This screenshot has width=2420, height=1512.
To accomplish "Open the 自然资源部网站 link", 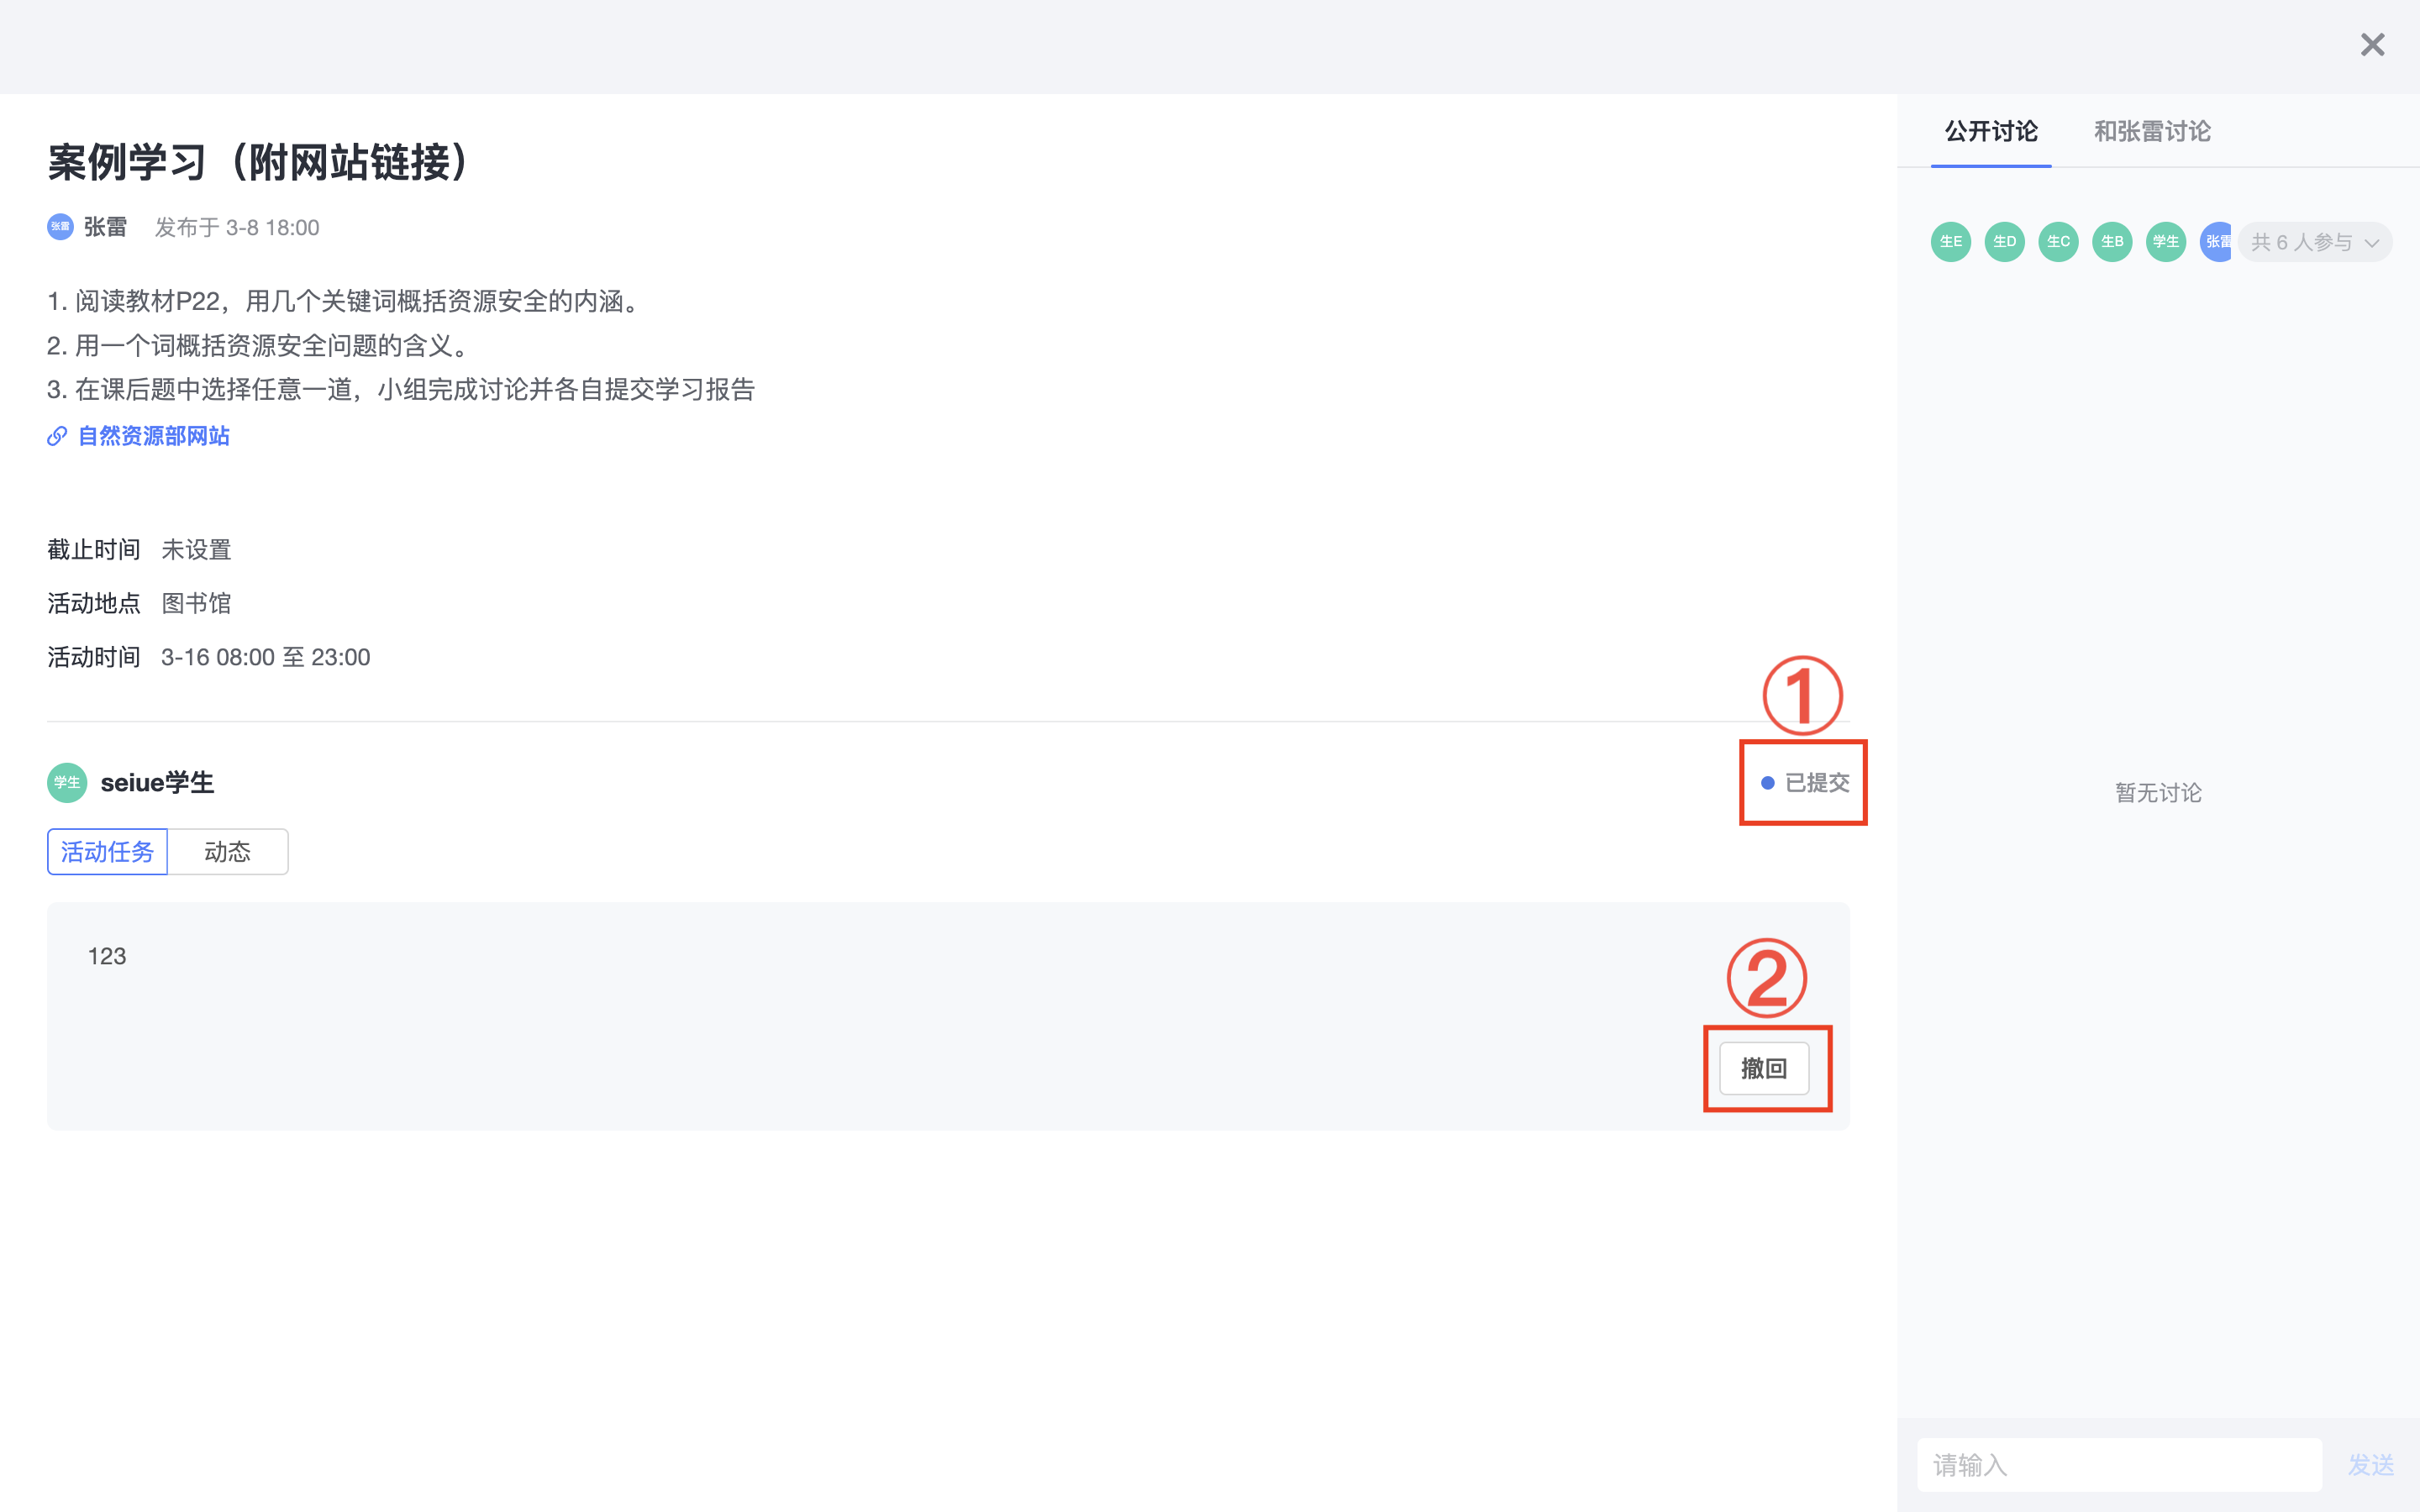I will 154,436.
